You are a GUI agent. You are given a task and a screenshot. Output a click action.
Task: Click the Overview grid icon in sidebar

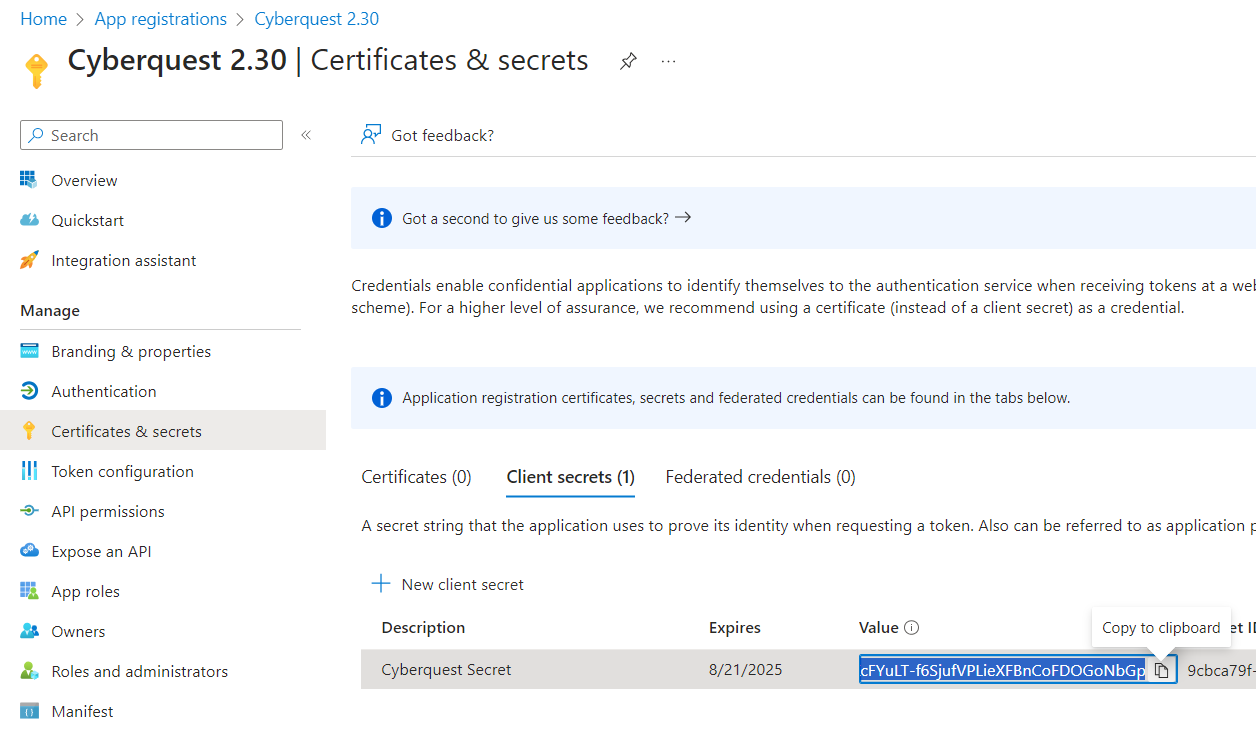pos(29,180)
